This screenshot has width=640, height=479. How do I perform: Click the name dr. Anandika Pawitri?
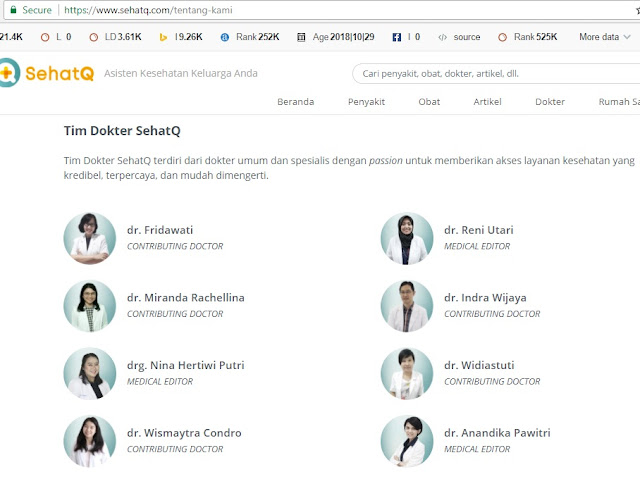(x=497, y=433)
